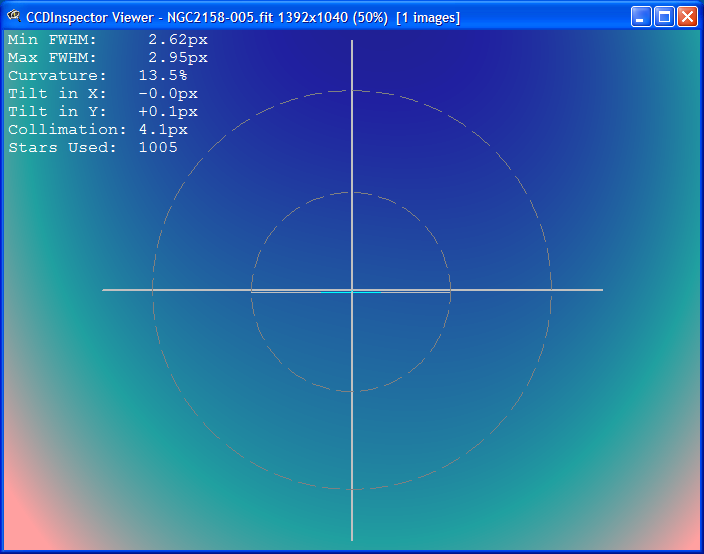Click the Tilt in X reading
Viewport: 704px width, 554px height.
168,94
